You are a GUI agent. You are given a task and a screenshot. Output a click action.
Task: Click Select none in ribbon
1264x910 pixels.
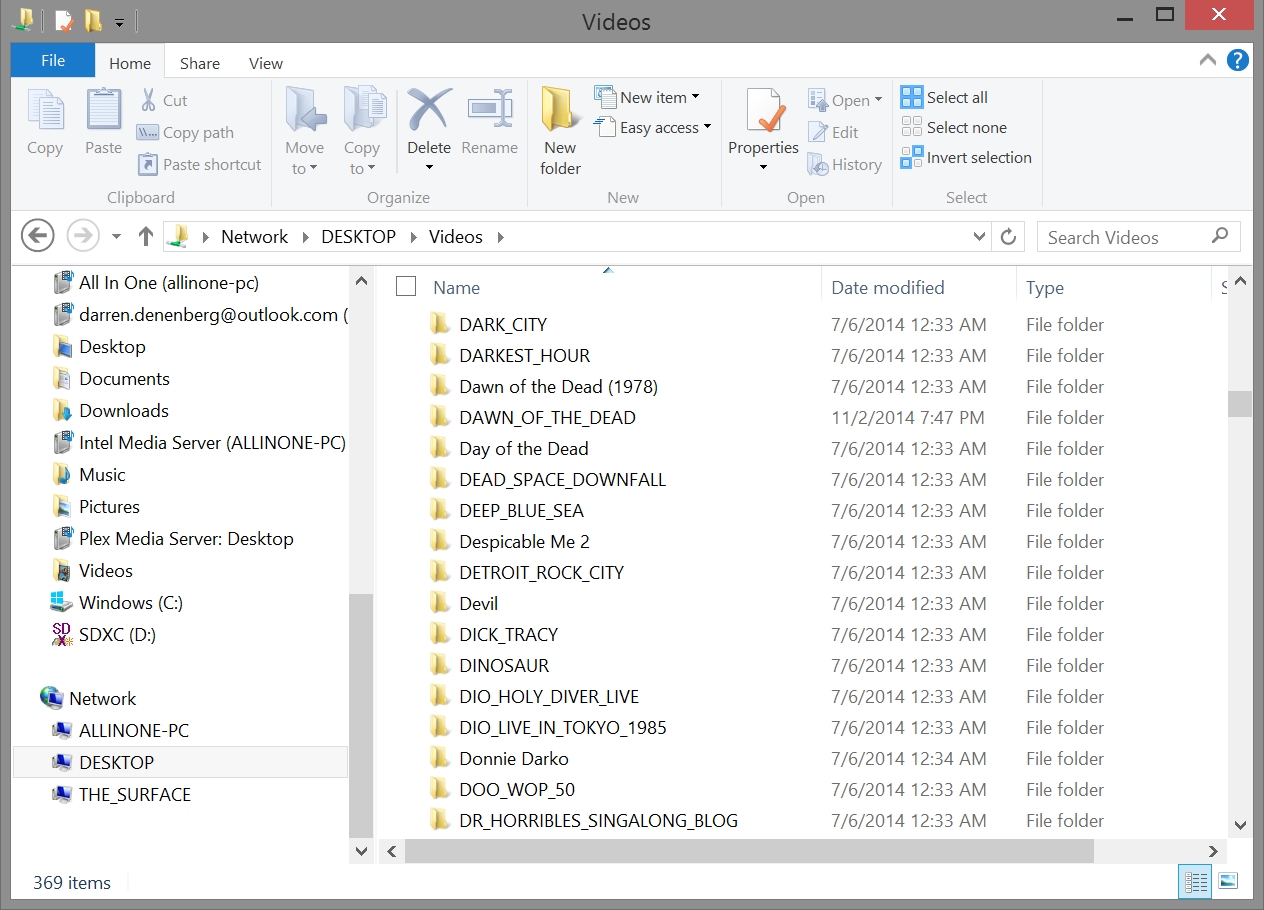955,127
